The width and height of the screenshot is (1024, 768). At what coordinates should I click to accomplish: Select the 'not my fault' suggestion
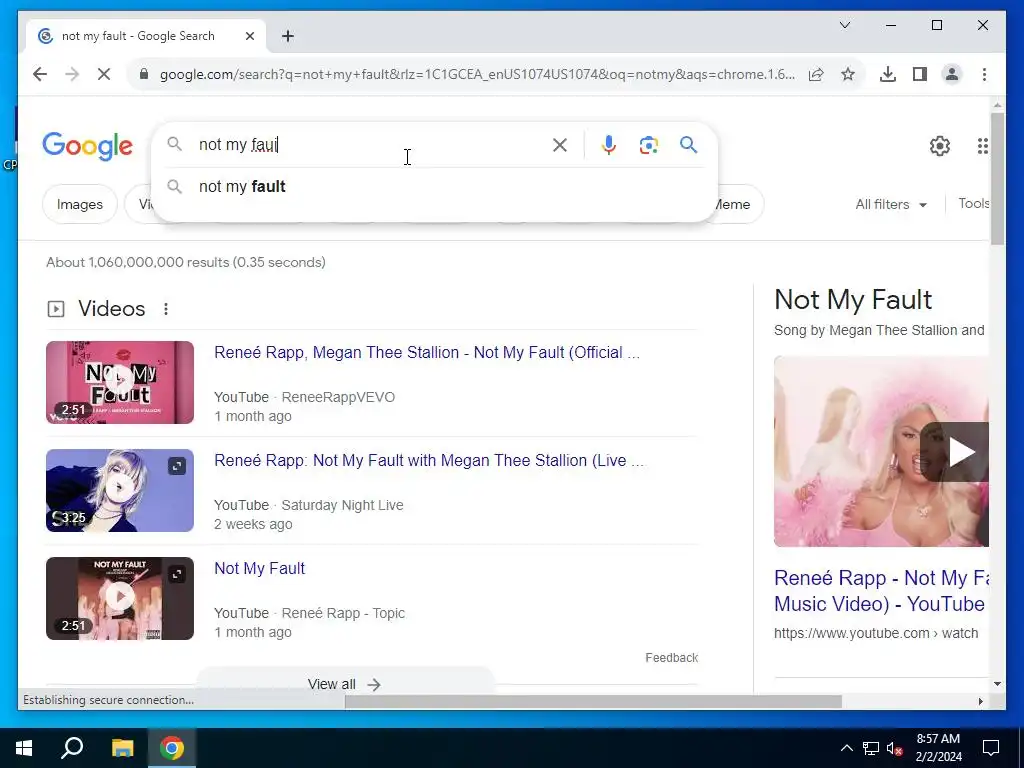point(434,187)
